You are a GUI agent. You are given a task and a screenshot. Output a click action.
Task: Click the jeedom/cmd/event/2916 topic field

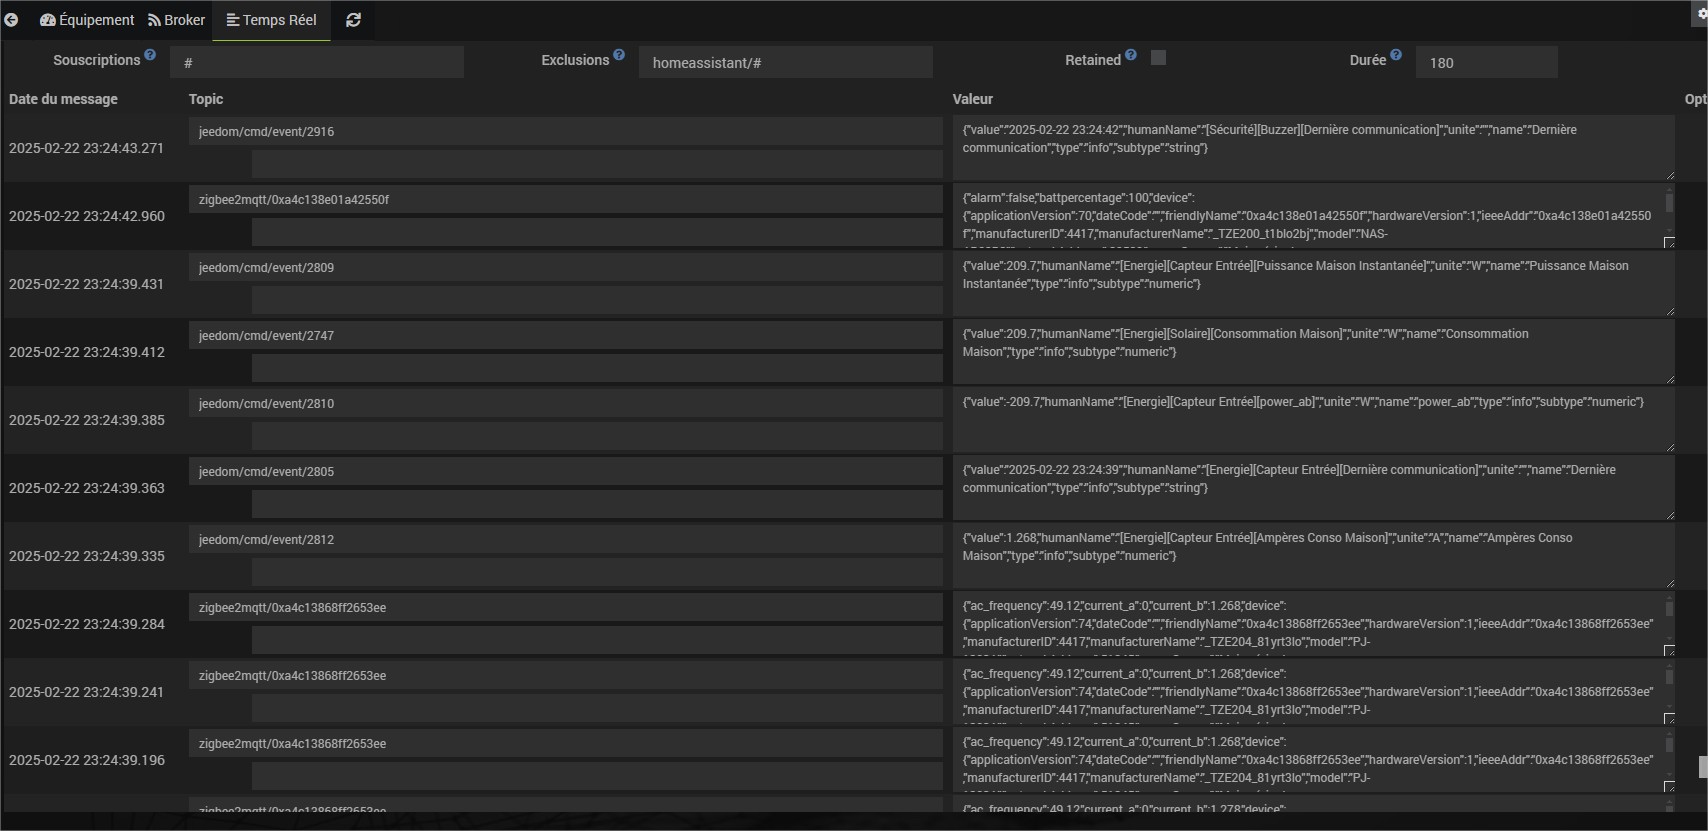[x=565, y=132]
